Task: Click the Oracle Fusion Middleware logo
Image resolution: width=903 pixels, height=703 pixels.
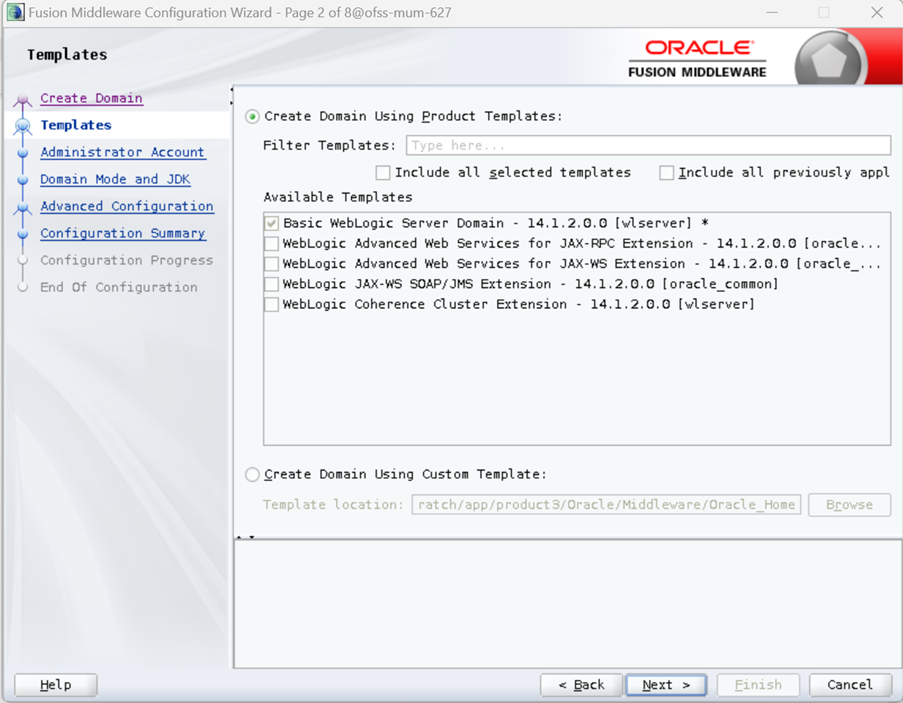Action: click(x=697, y=59)
